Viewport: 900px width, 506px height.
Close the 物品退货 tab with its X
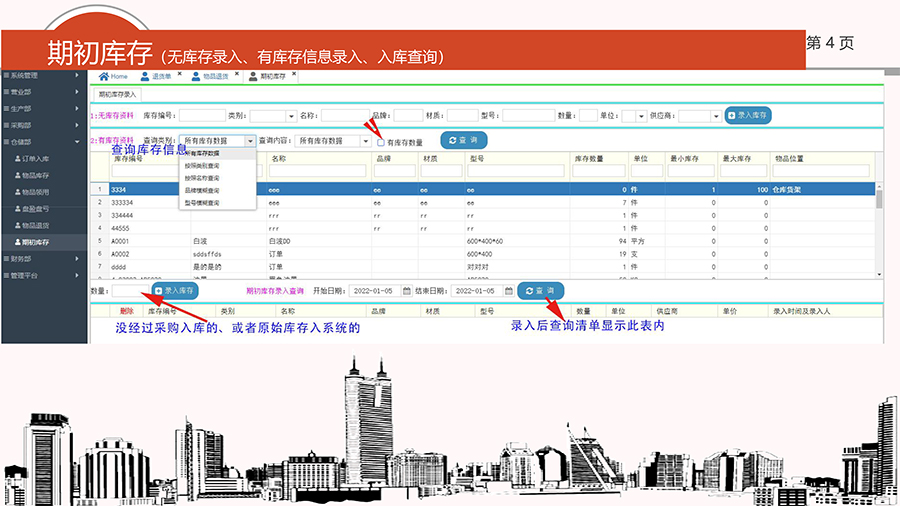237,74
